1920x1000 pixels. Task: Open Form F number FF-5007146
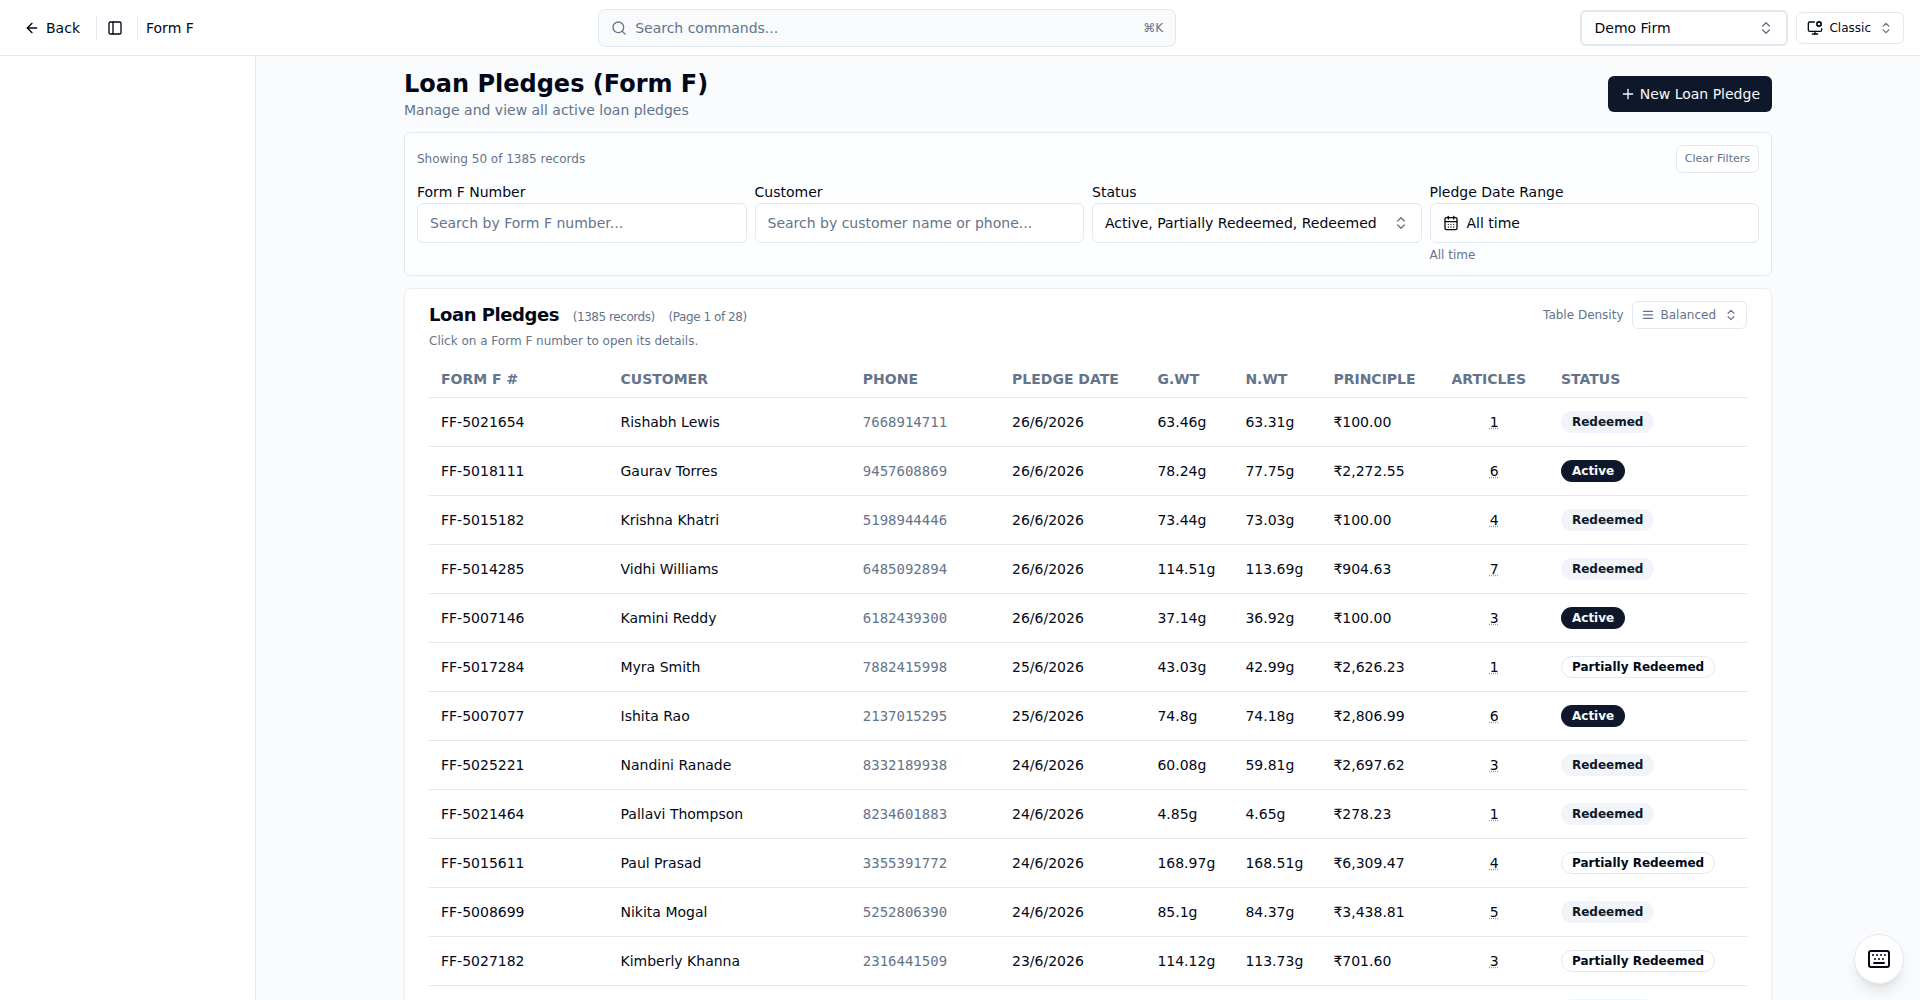click(482, 618)
